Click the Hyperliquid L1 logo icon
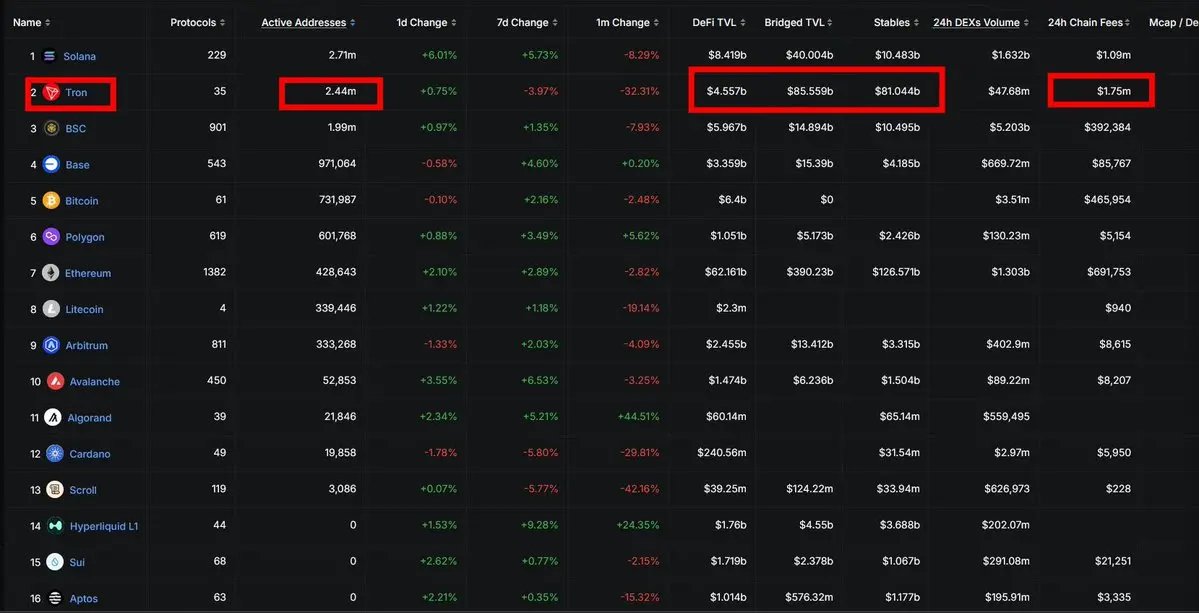Viewport: 1199px width, 613px height. [55, 526]
